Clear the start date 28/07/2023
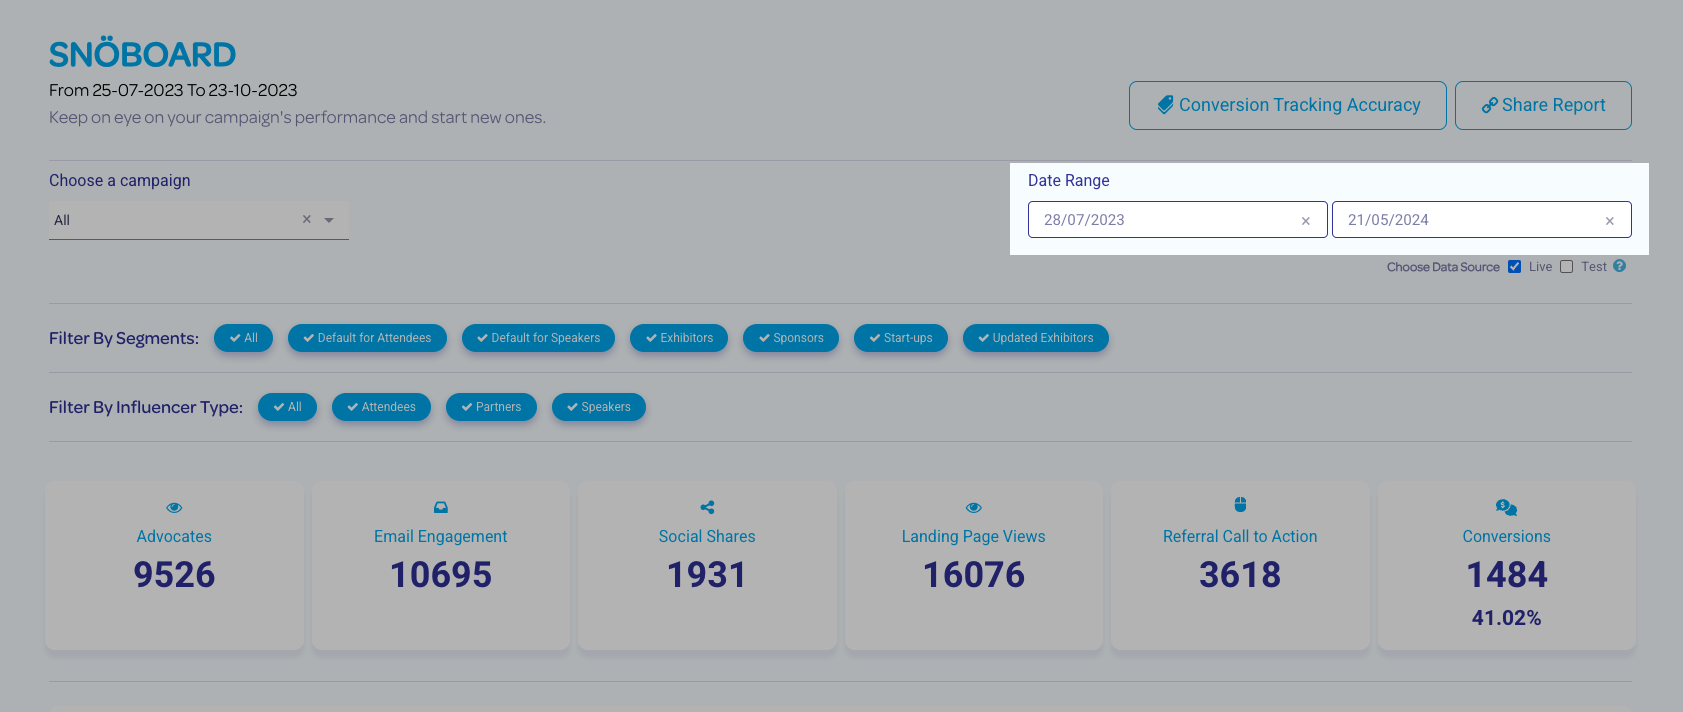 click(x=1305, y=221)
